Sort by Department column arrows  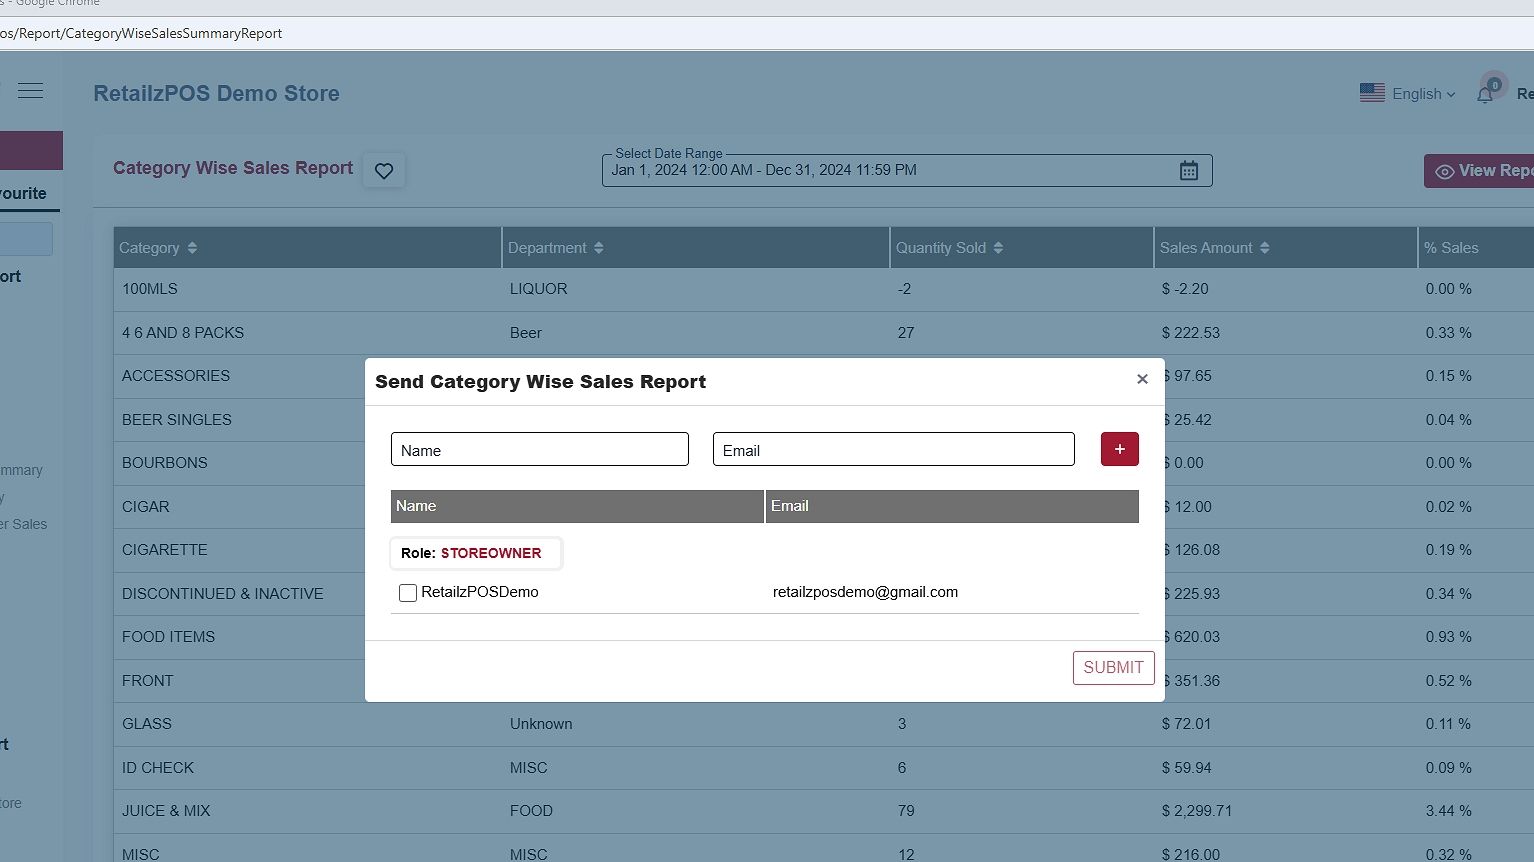click(x=598, y=248)
